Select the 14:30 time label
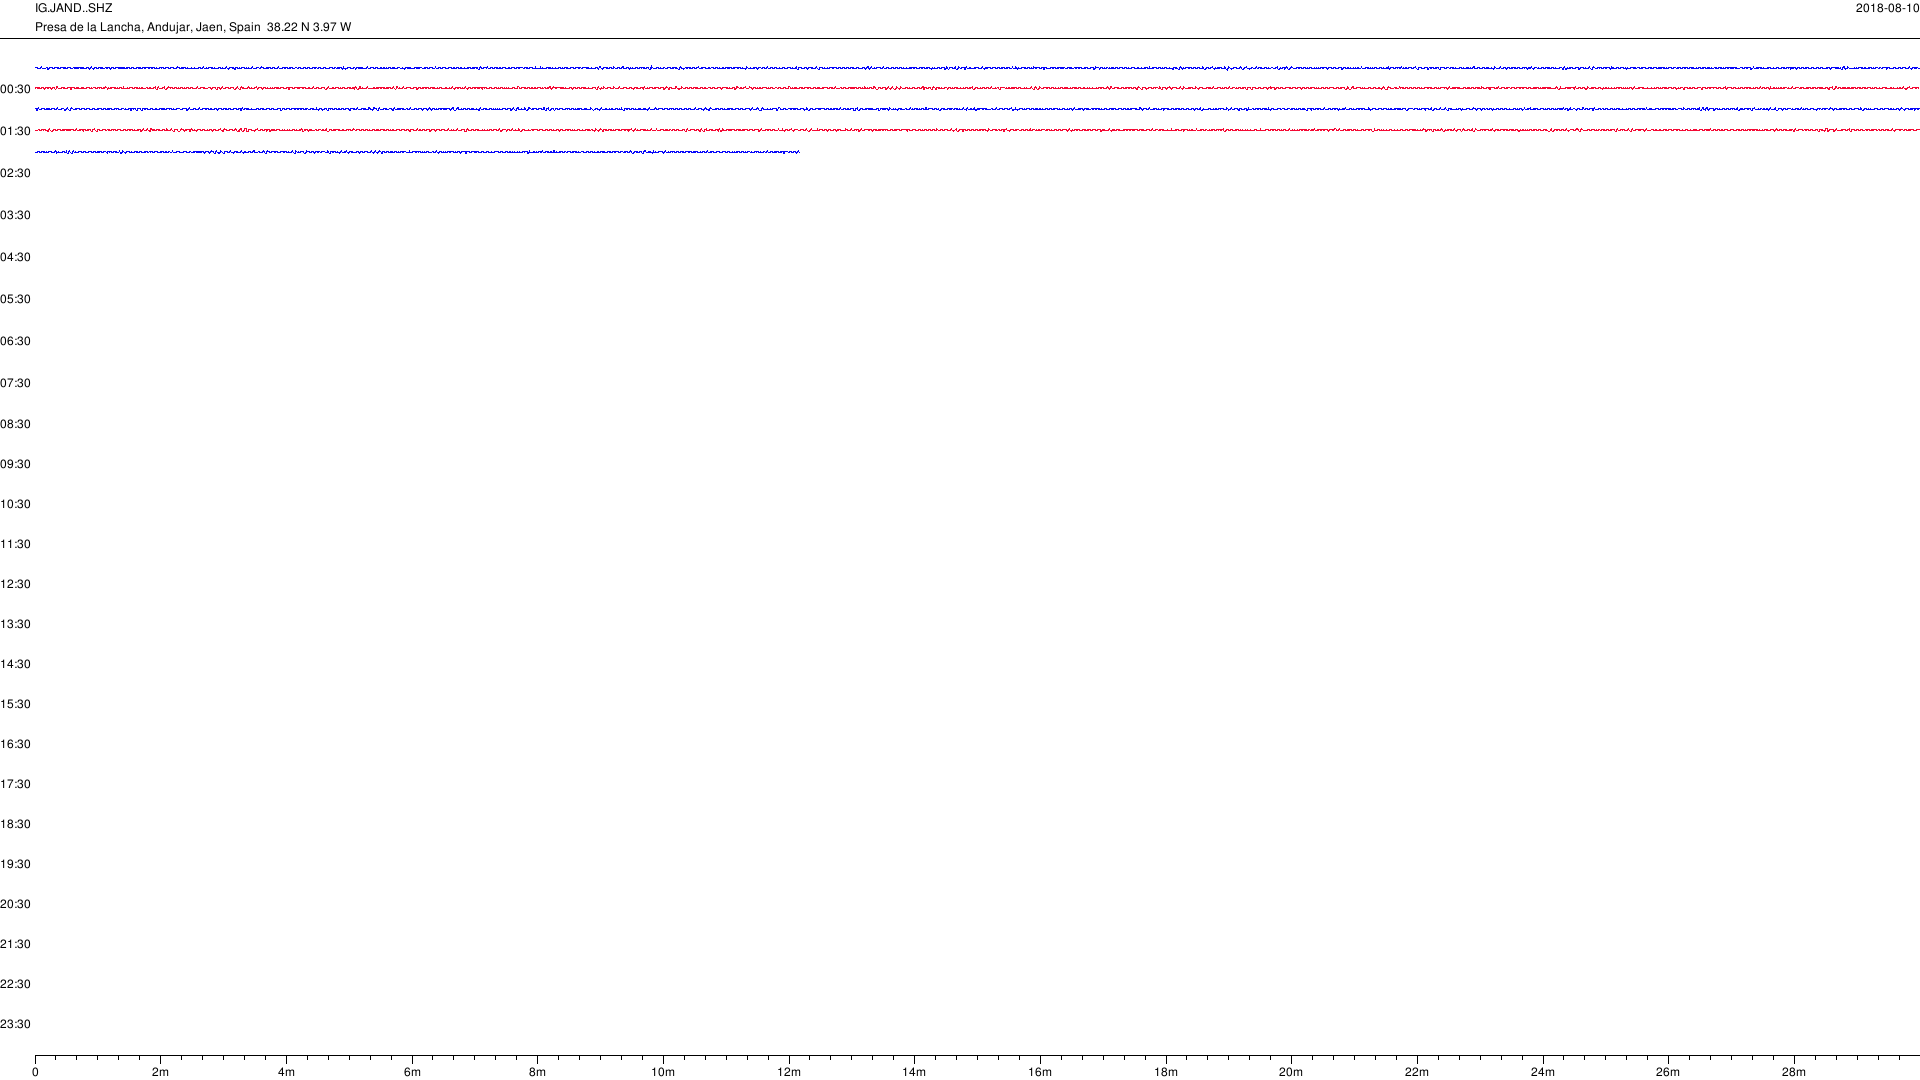The image size is (1920, 1080). (x=15, y=664)
